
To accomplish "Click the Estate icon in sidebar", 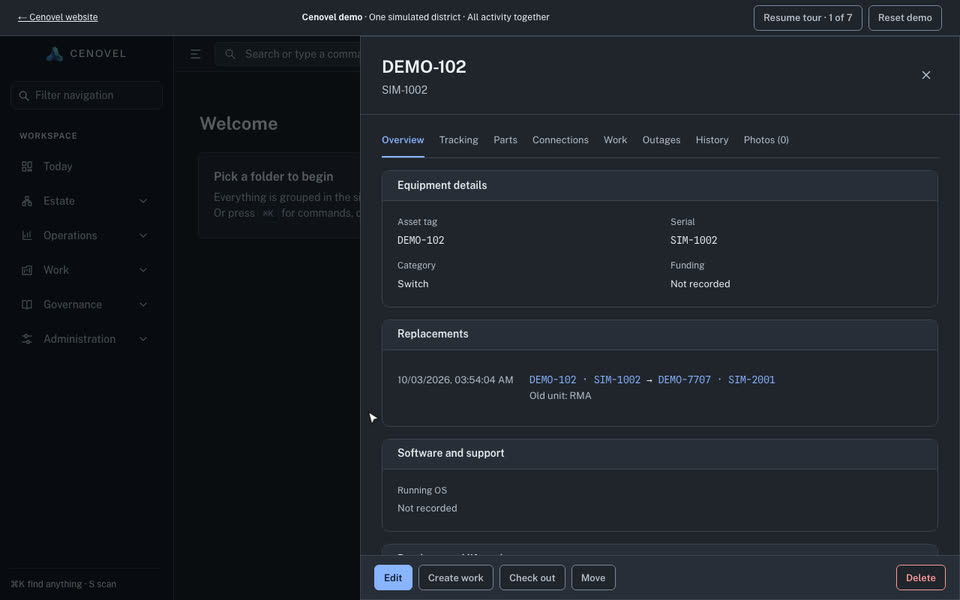I will (27, 201).
